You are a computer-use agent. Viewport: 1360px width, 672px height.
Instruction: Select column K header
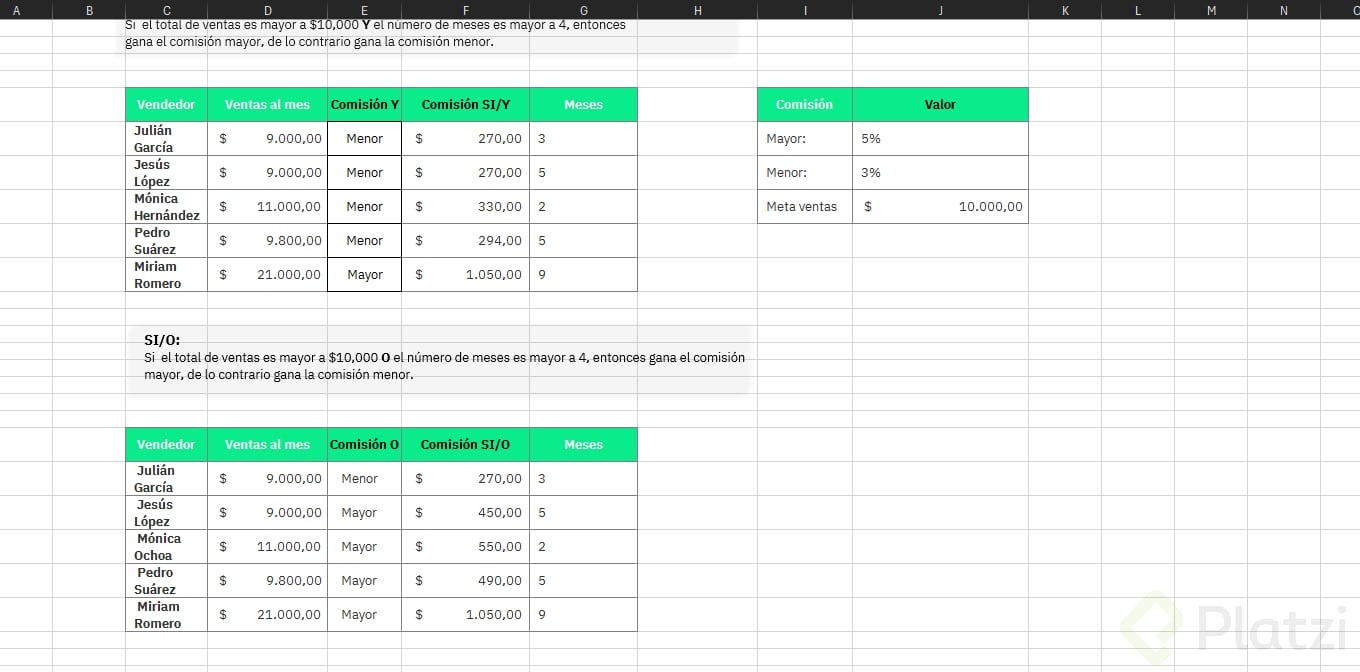coord(1064,10)
